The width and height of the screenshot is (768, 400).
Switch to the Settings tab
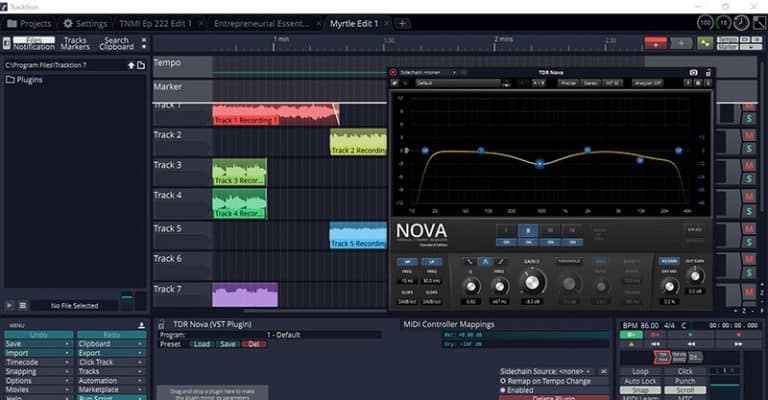(85, 23)
